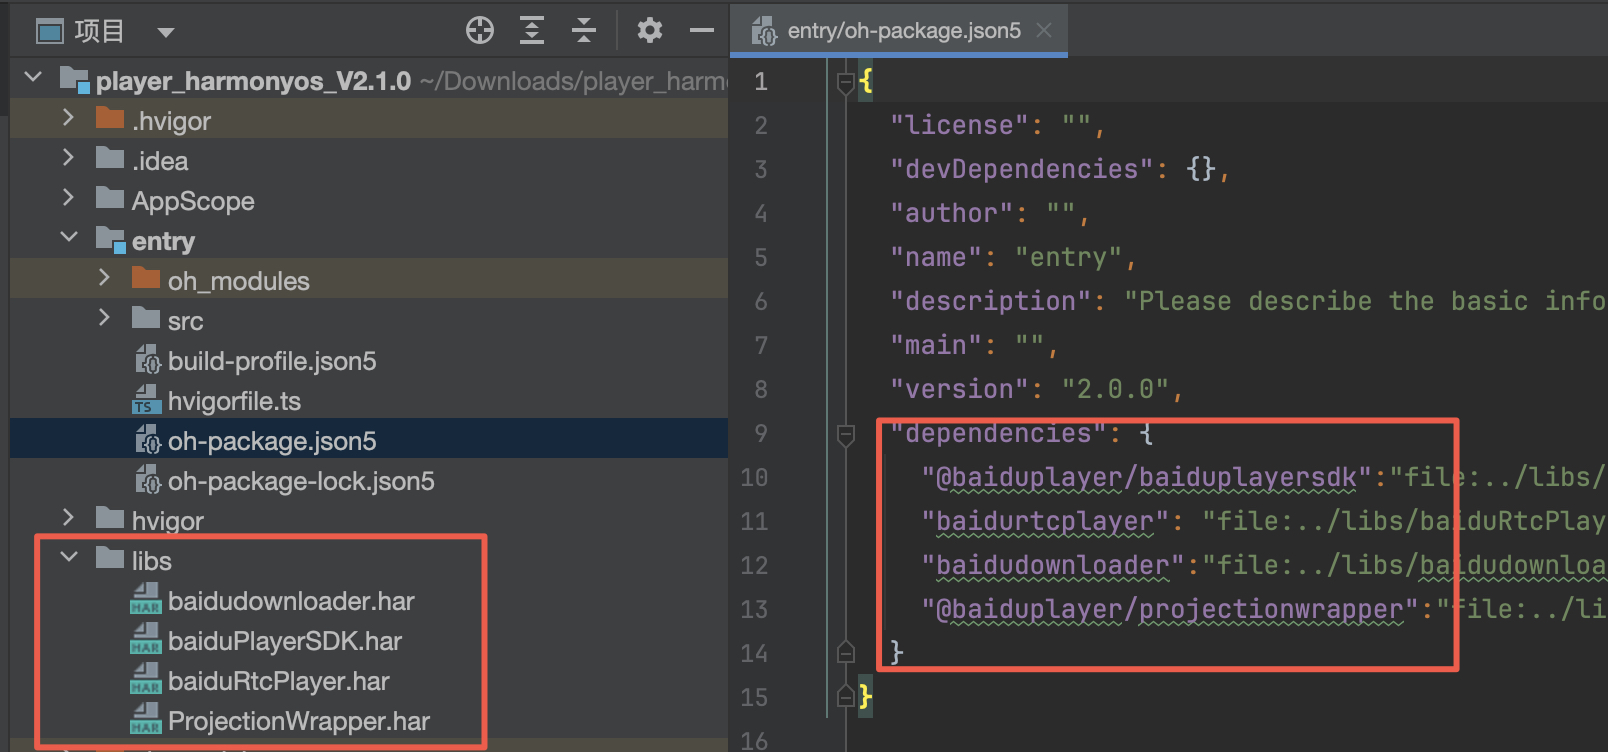Collapse the entry module folder

click(x=69, y=237)
